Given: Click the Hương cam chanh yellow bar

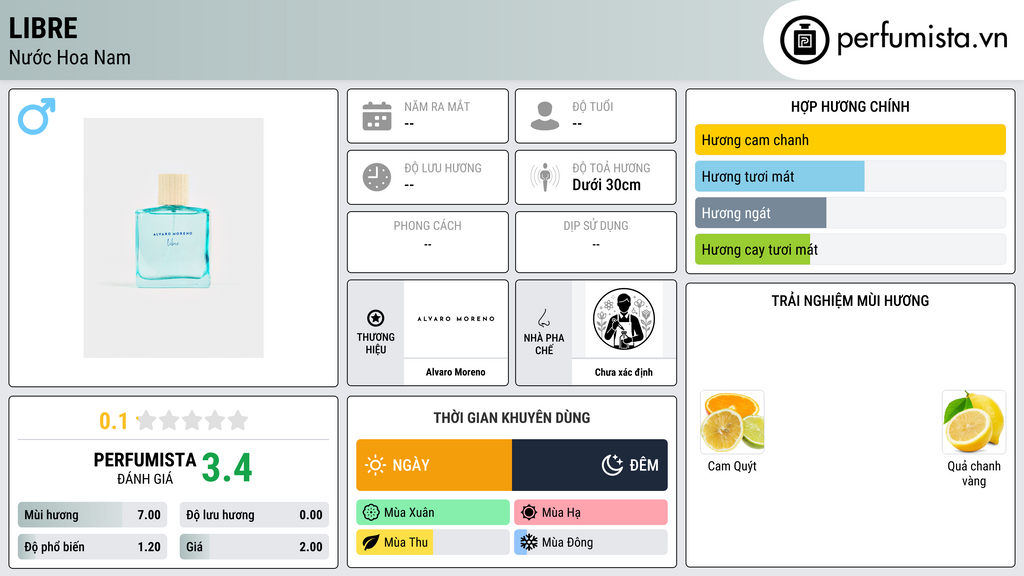Looking at the screenshot, I should (x=850, y=140).
